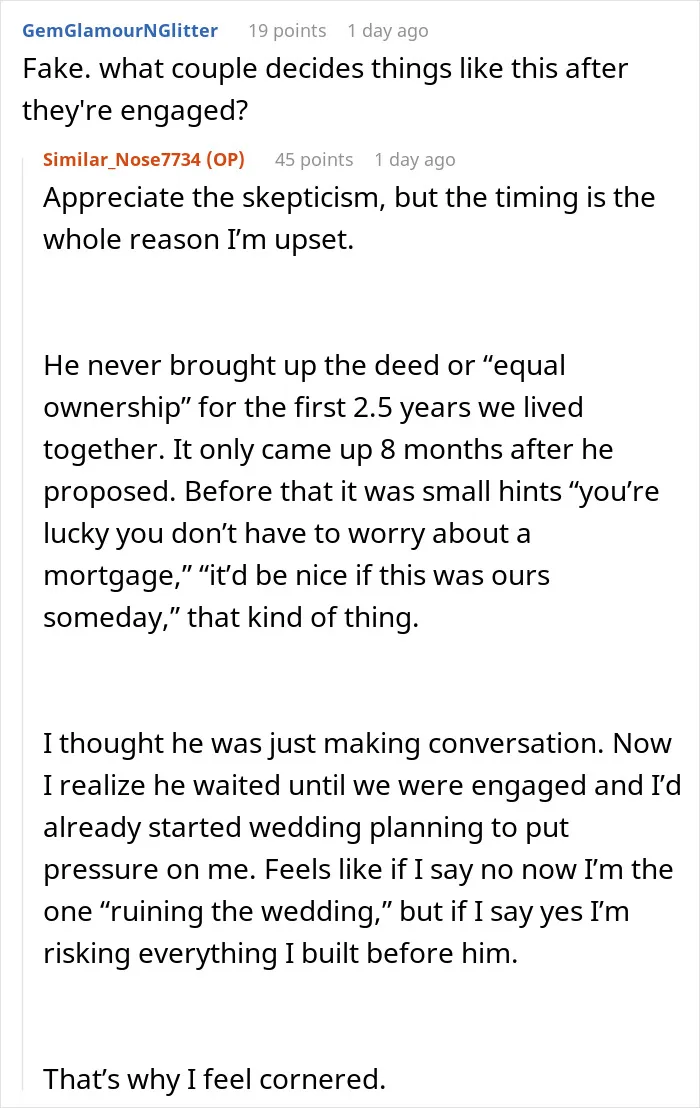Click the (OP) tag beside Similar_Nose7734
This screenshot has height=1108, width=700.
(225, 160)
